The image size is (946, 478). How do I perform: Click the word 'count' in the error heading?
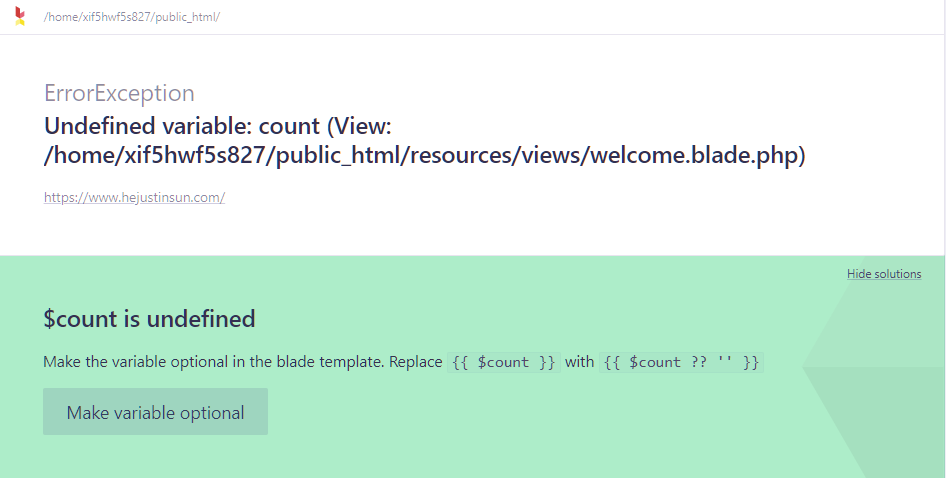[x=289, y=127]
